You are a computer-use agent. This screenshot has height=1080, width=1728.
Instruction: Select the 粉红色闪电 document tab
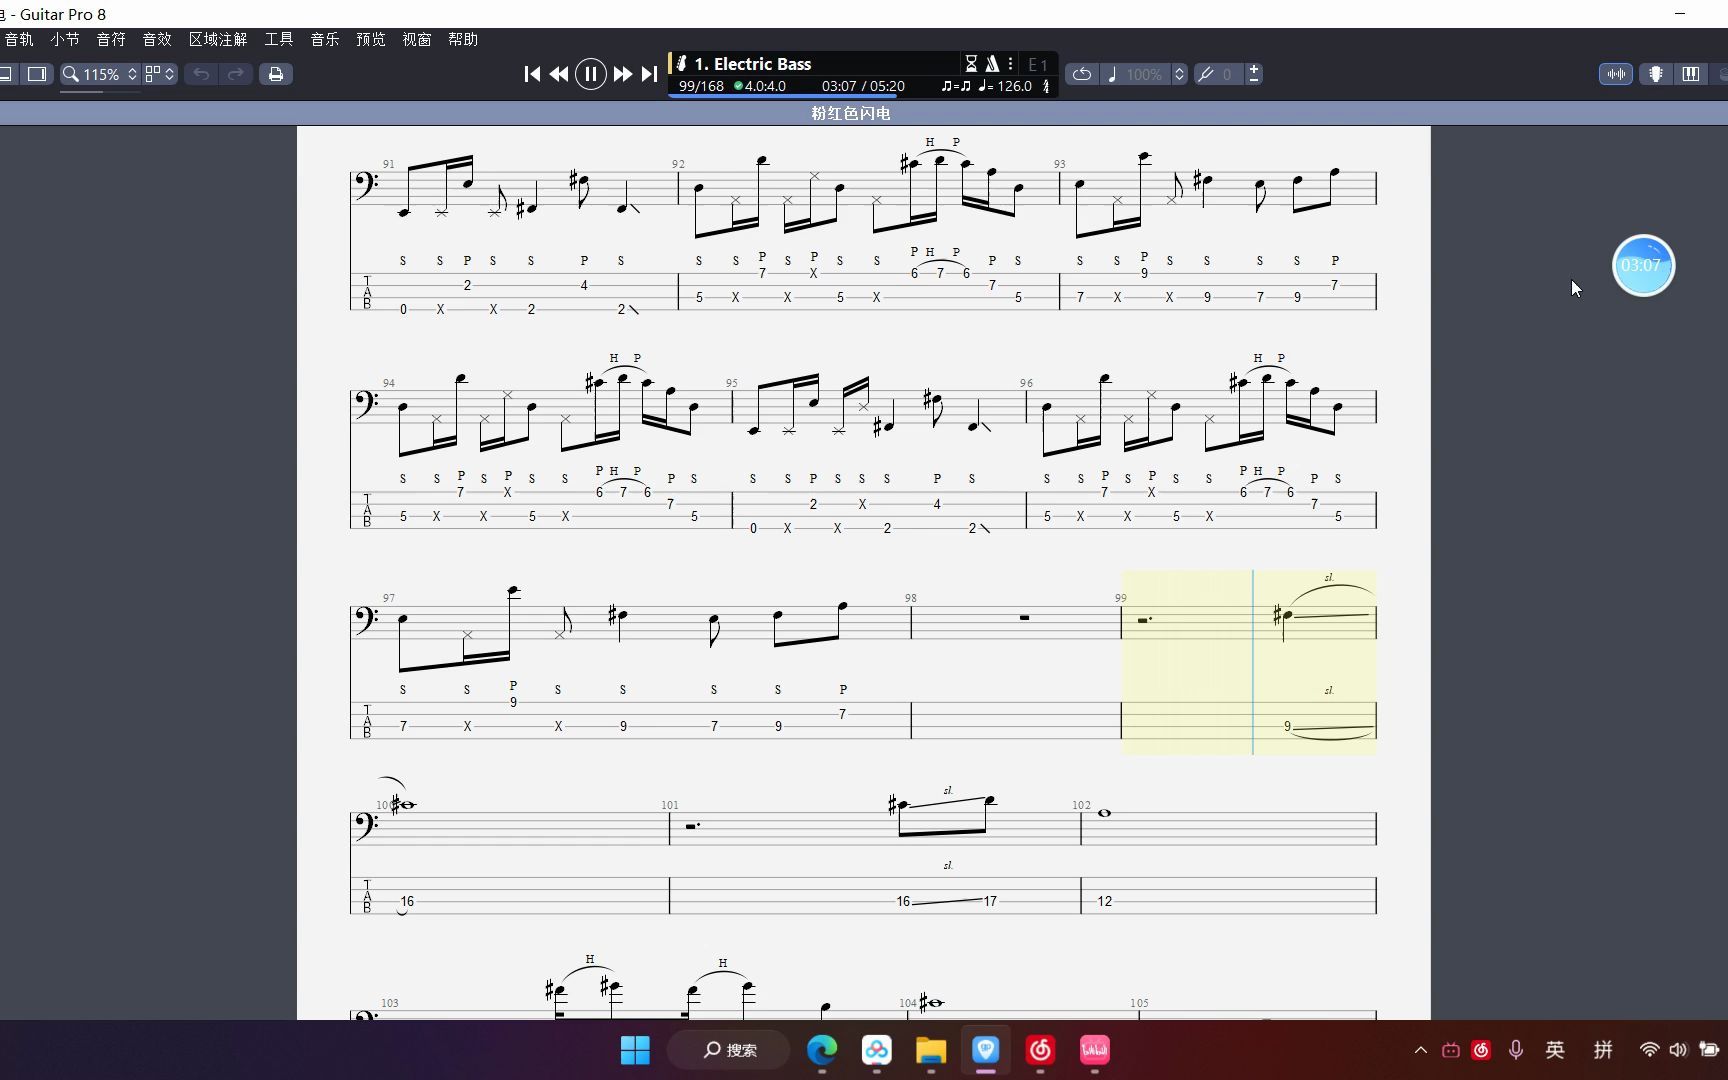coord(851,113)
